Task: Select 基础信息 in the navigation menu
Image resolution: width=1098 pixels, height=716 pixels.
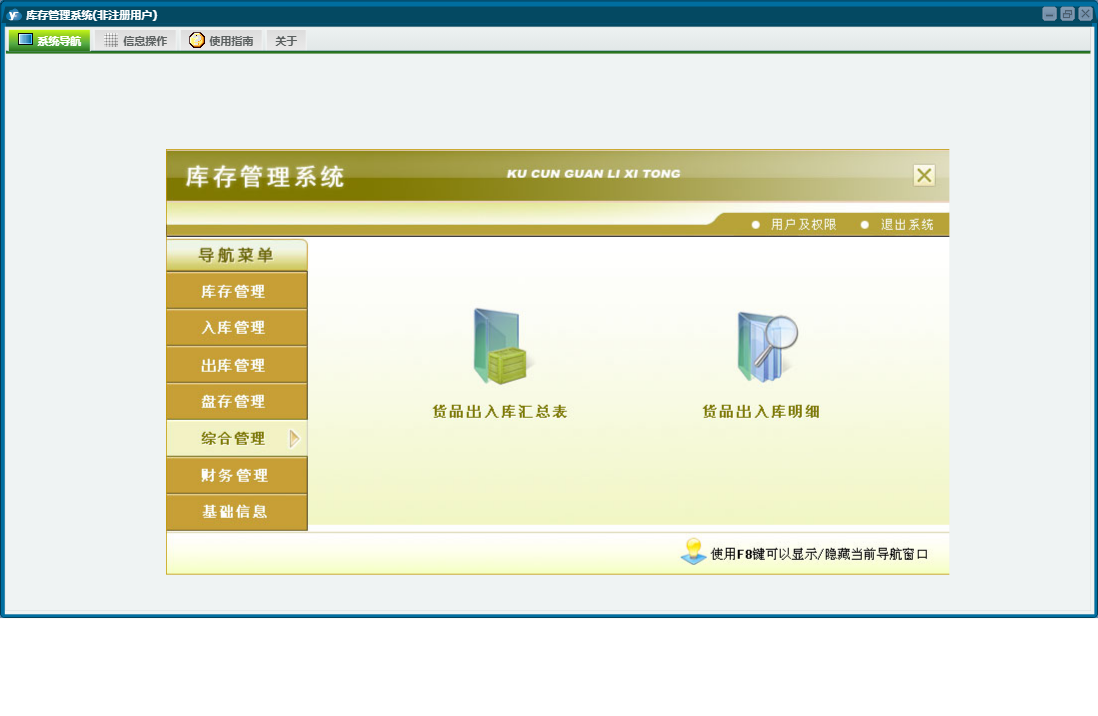Action: (x=237, y=511)
